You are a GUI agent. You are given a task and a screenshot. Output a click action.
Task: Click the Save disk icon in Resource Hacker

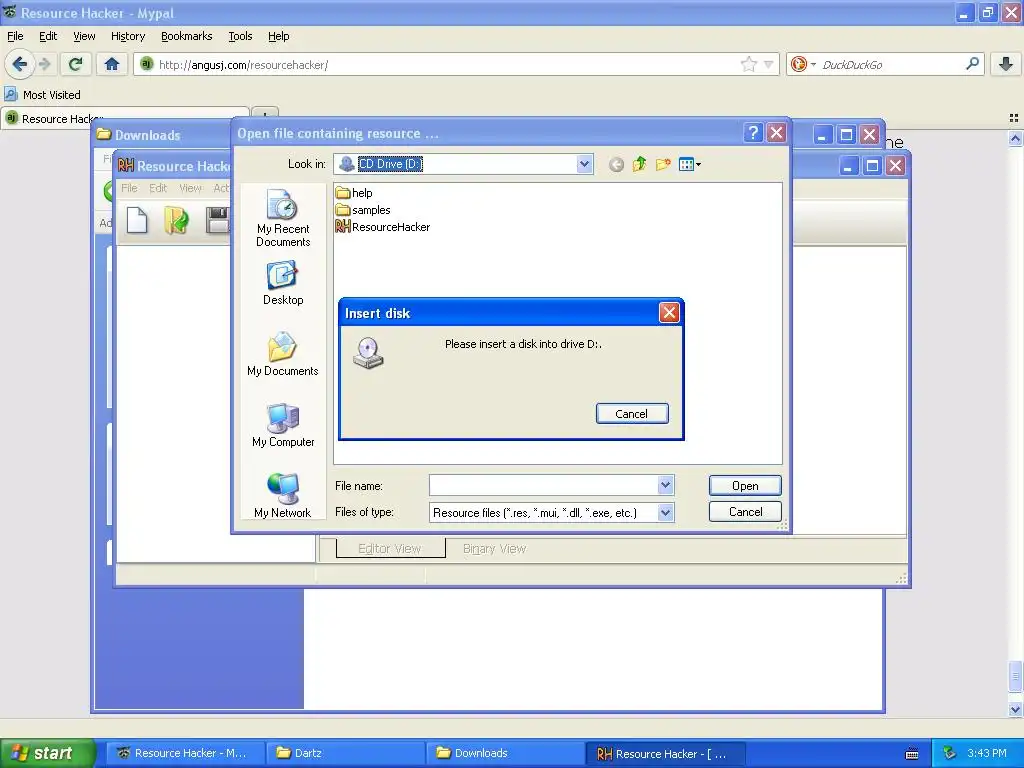pyautogui.click(x=217, y=220)
